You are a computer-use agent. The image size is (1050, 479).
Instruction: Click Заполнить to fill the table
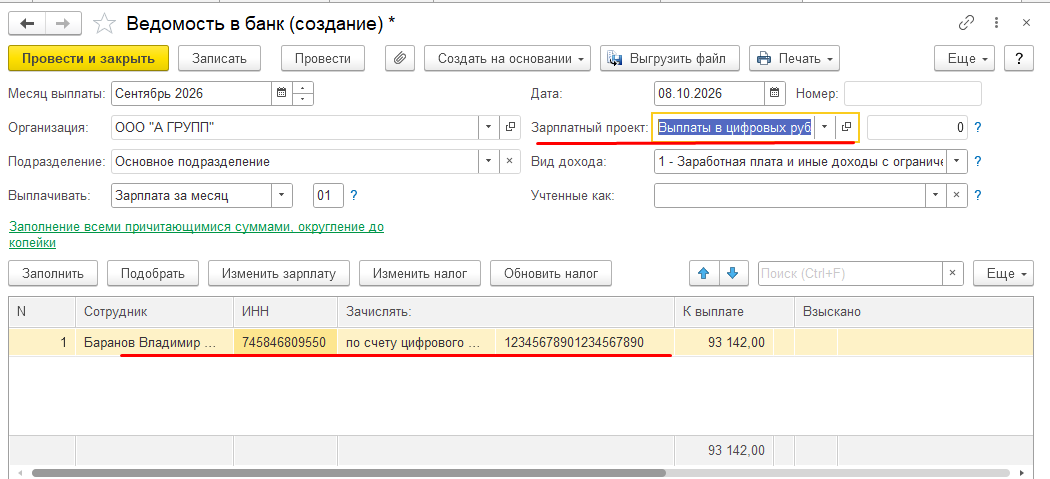[53, 273]
